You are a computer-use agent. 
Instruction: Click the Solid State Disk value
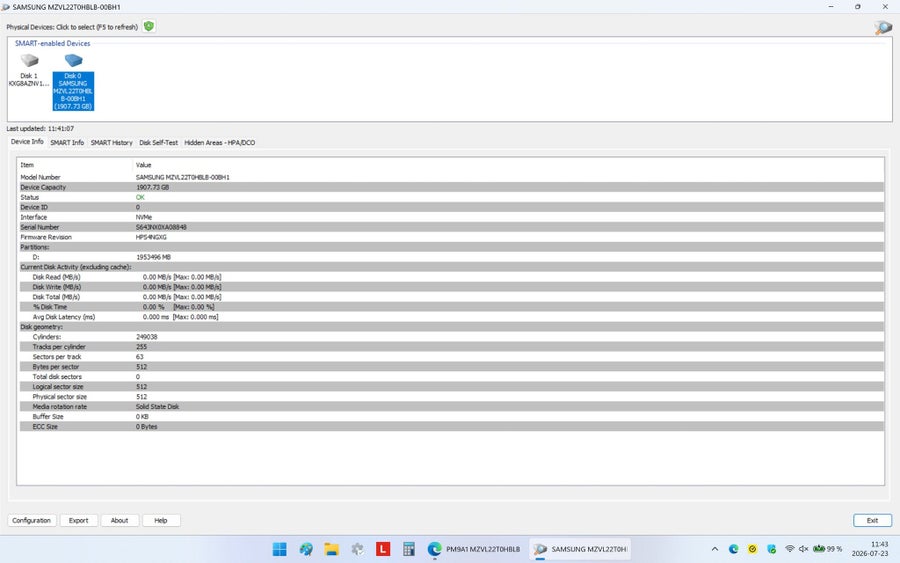[157, 407]
